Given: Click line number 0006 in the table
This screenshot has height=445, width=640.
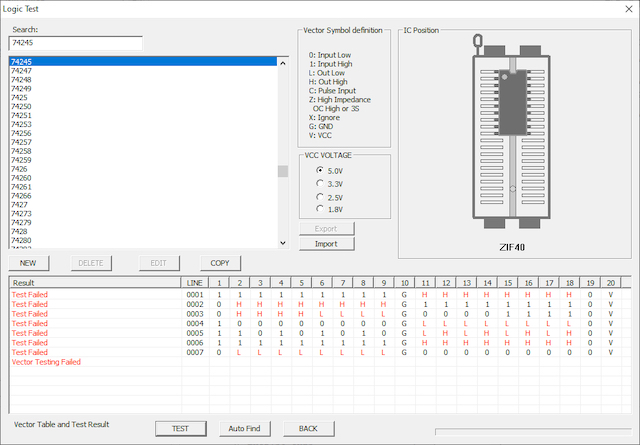Looking at the screenshot, I should [195, 343].
